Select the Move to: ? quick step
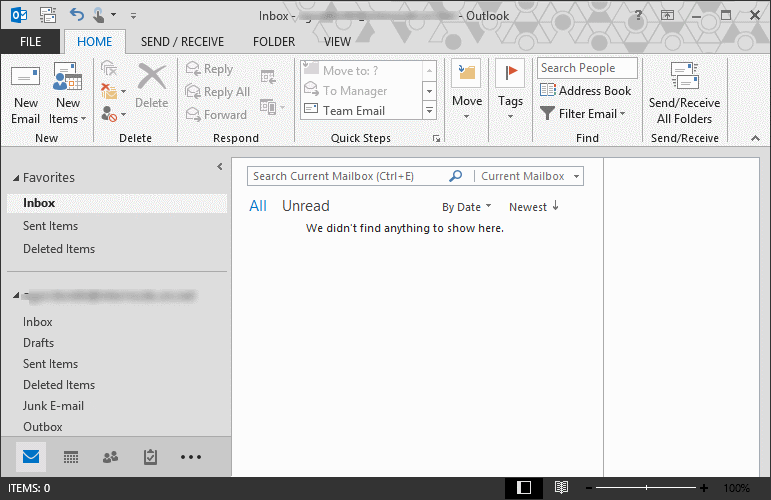Image resolution: width=771 pixels, height=500 pixels. tap(361, 70)
